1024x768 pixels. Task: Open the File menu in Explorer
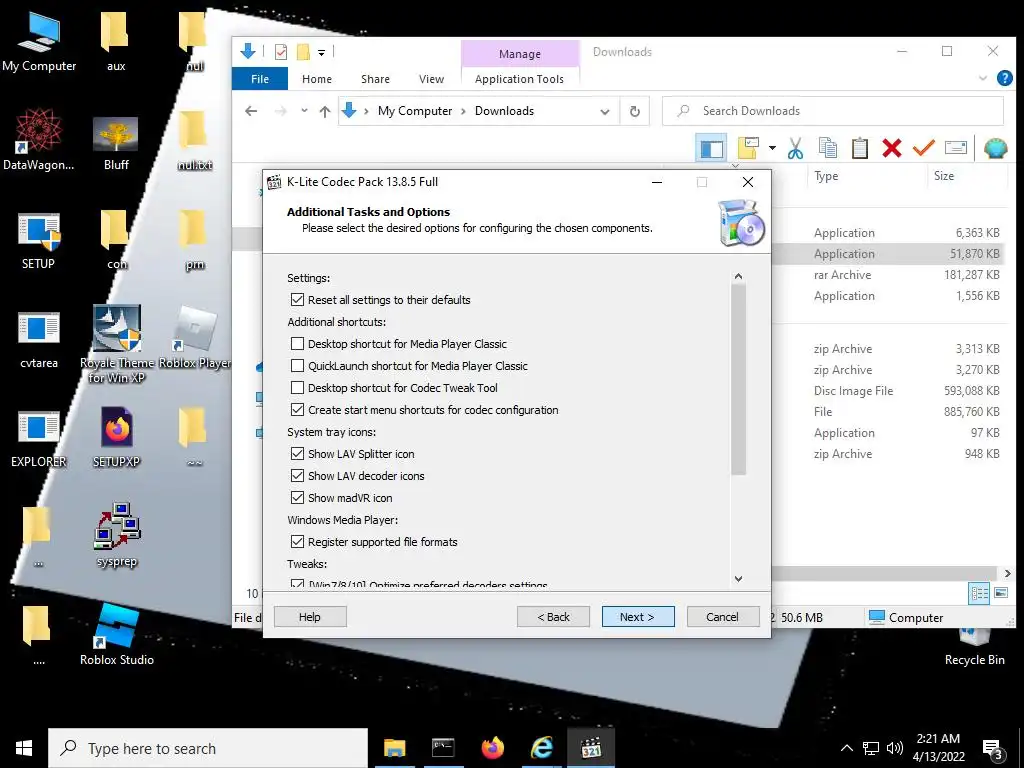tap(260, 78)
